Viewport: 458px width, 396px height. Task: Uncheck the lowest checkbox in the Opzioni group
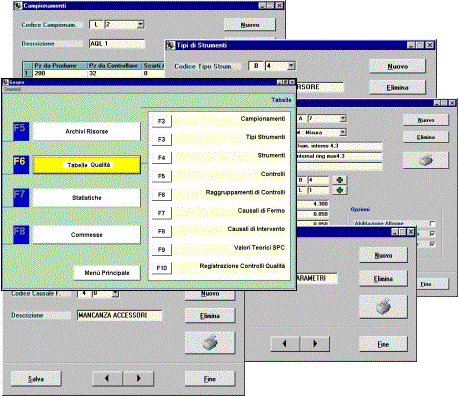432,244
